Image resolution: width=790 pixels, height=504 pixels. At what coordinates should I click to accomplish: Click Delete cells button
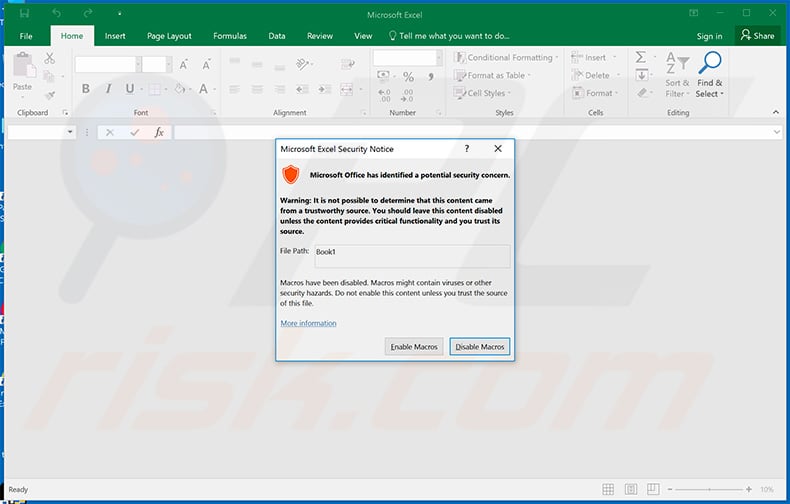pyautogui.click(x=596, y=75)
